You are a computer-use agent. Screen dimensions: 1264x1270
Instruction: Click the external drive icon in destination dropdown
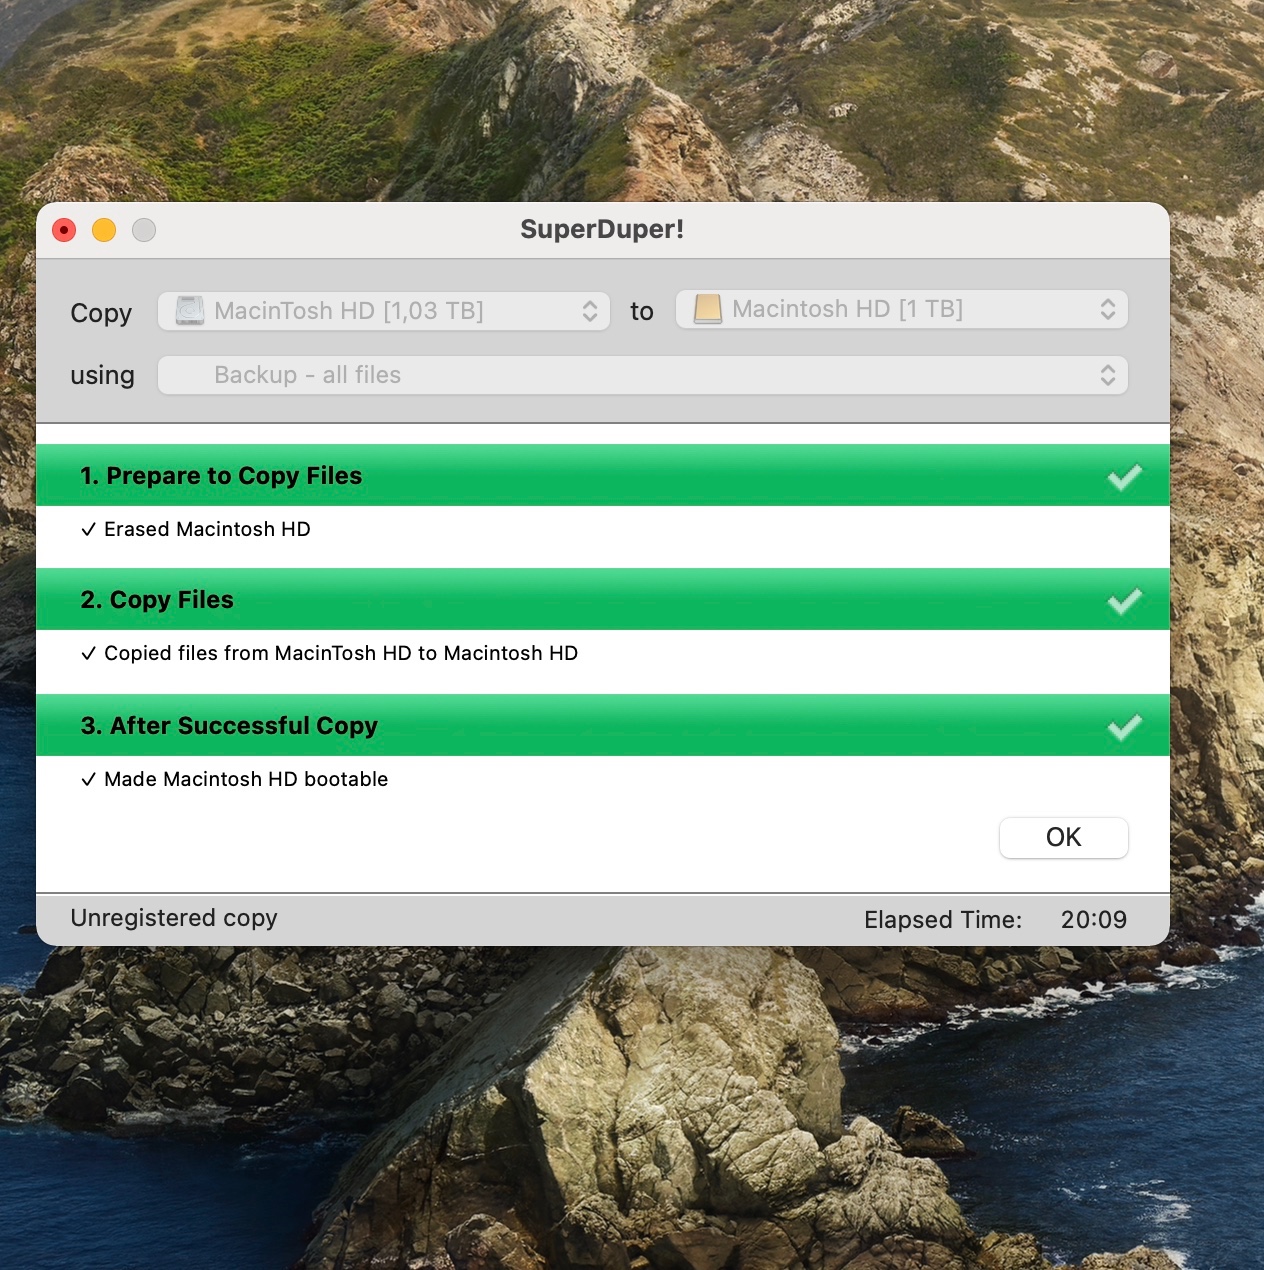click(708, 309)
